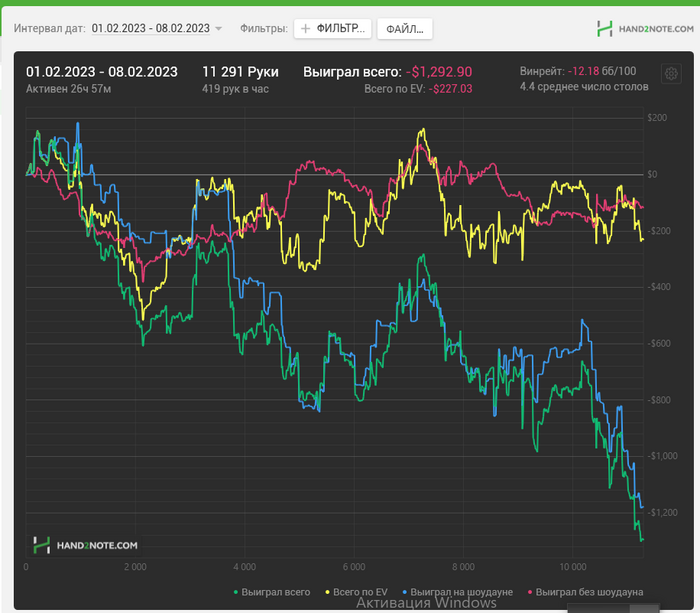Toggle yellow 'Всего по EV' legend series
700x613 pixels.
(356, 592)
